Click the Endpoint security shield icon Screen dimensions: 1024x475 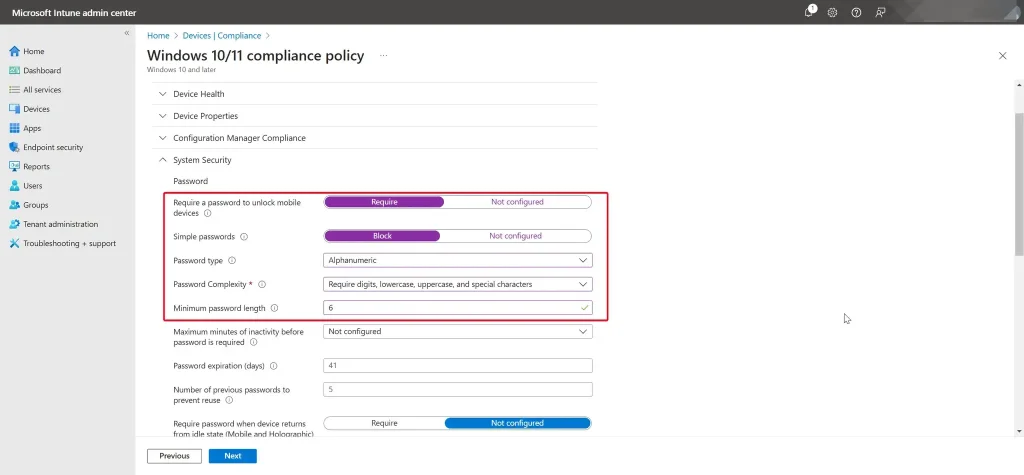14,147
